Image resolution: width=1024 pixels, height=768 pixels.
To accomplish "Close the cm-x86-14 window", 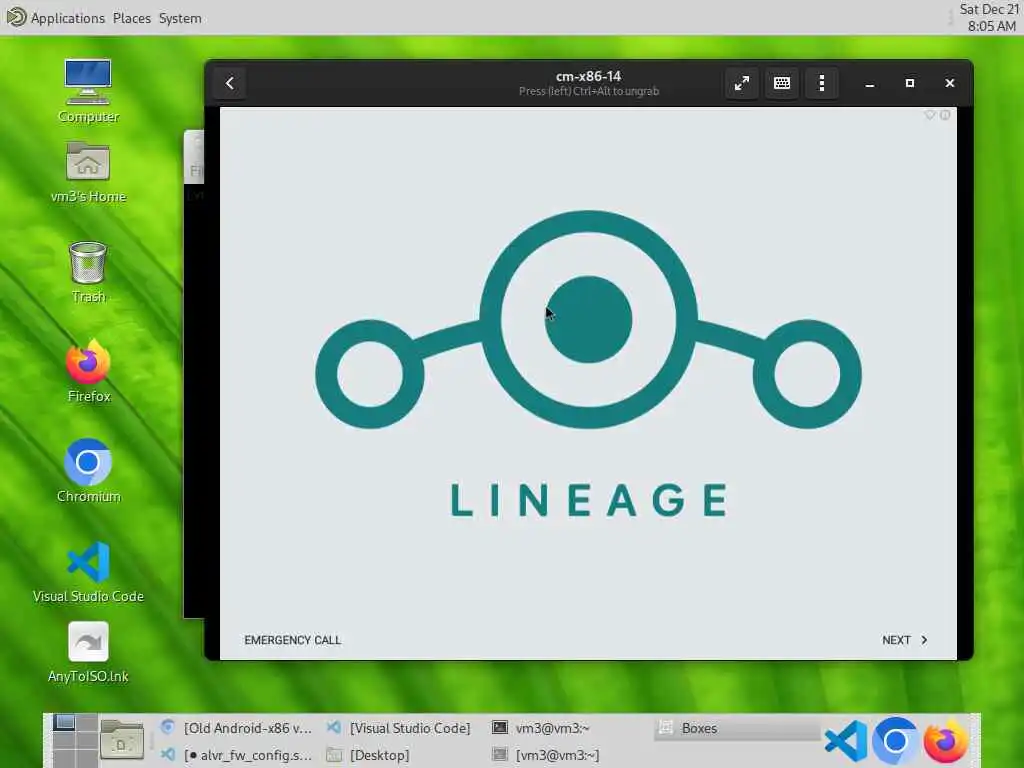I will point(950,83).
